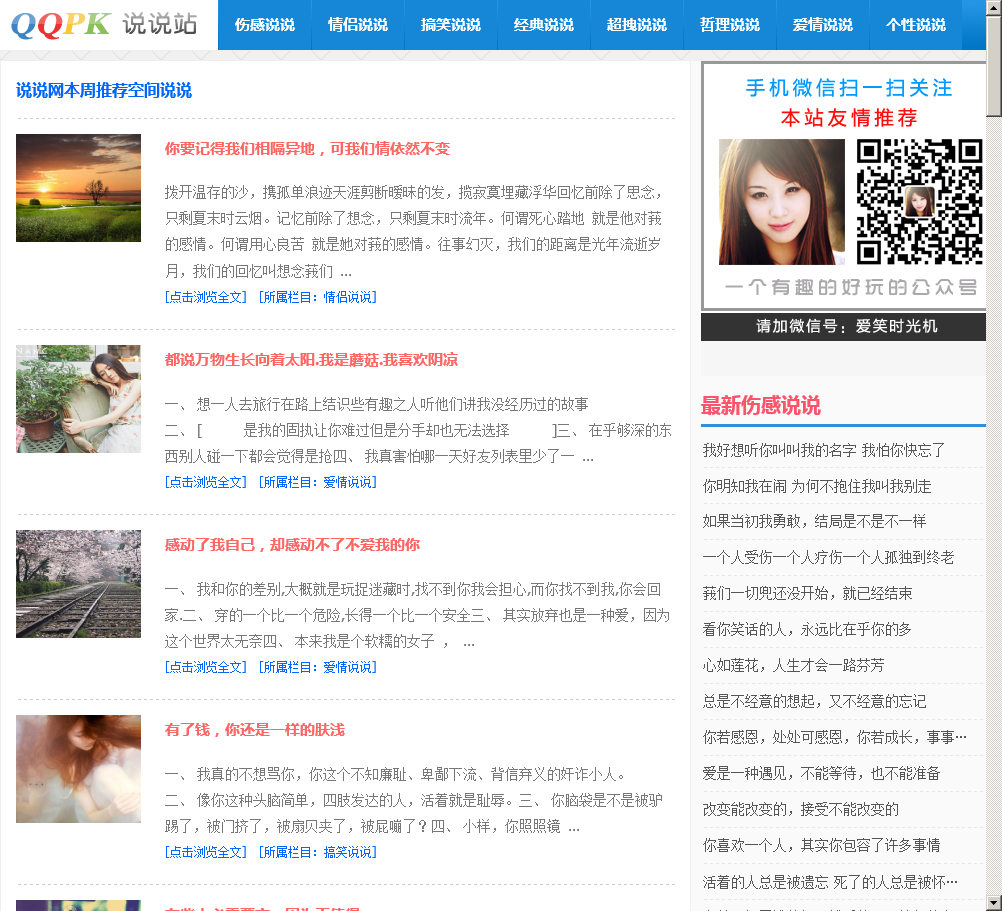Image resolution: width=1002 pixels, height=911 pixels.
Task: Open sidebar link 如果当初我勇敢，结局是不是不一样
Action: tap(814, 521)
